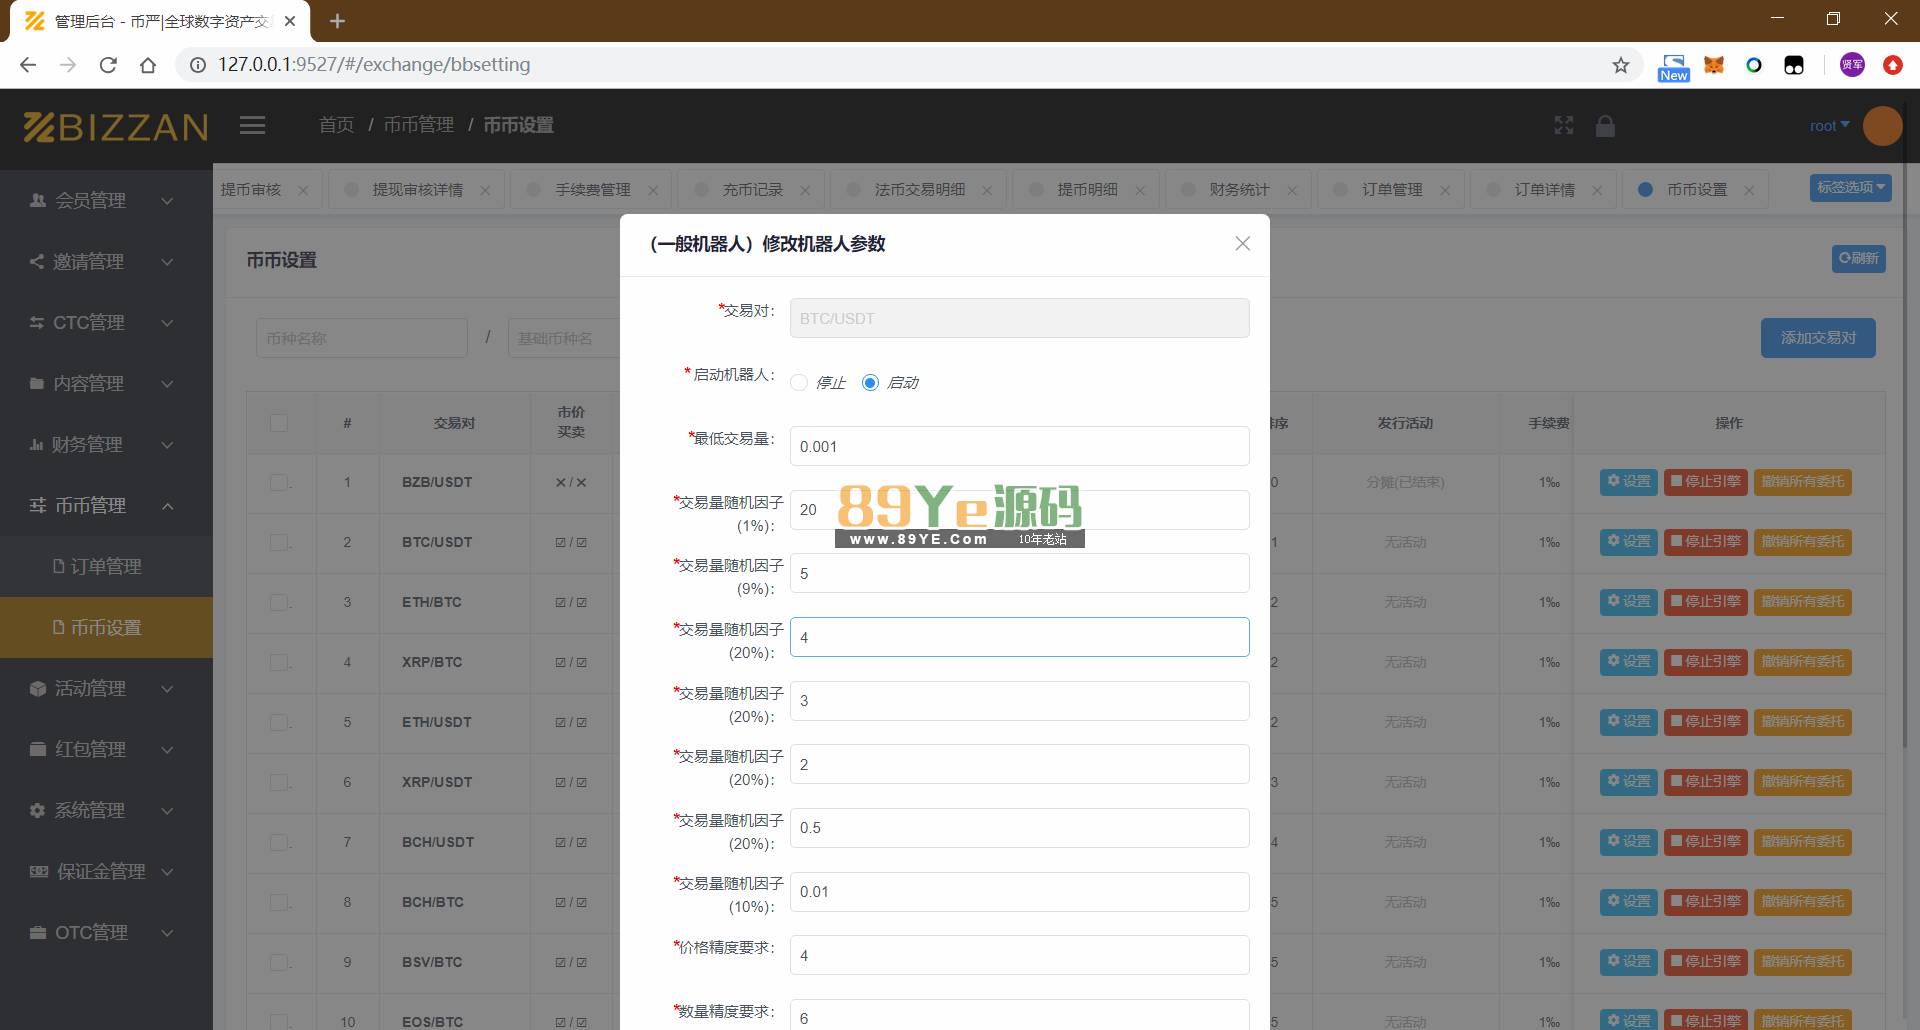
Task: Open 订单管理 in the sidebar
Action: 106,567
